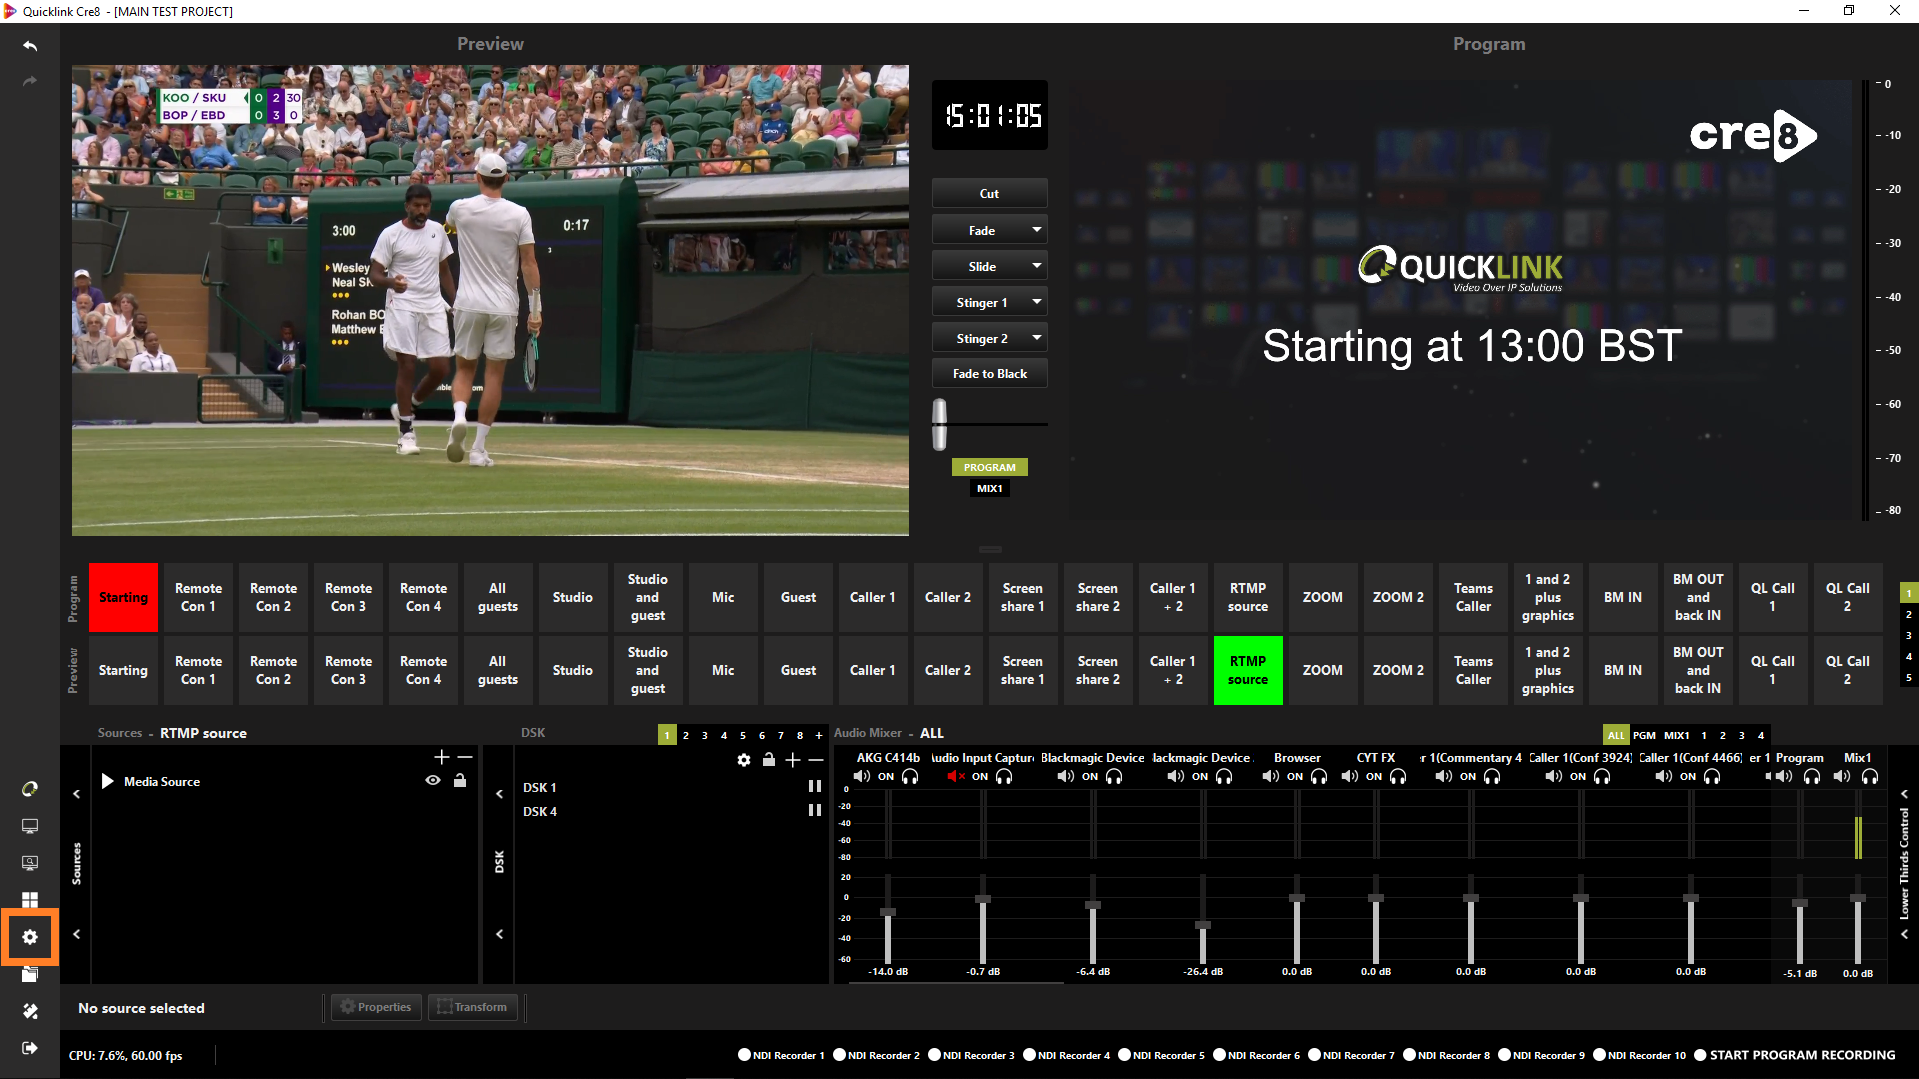Screen dimensions: 1919x1079
Task: Toggle NDI Recorder 5 recording
Action: coord(1161,1055)
